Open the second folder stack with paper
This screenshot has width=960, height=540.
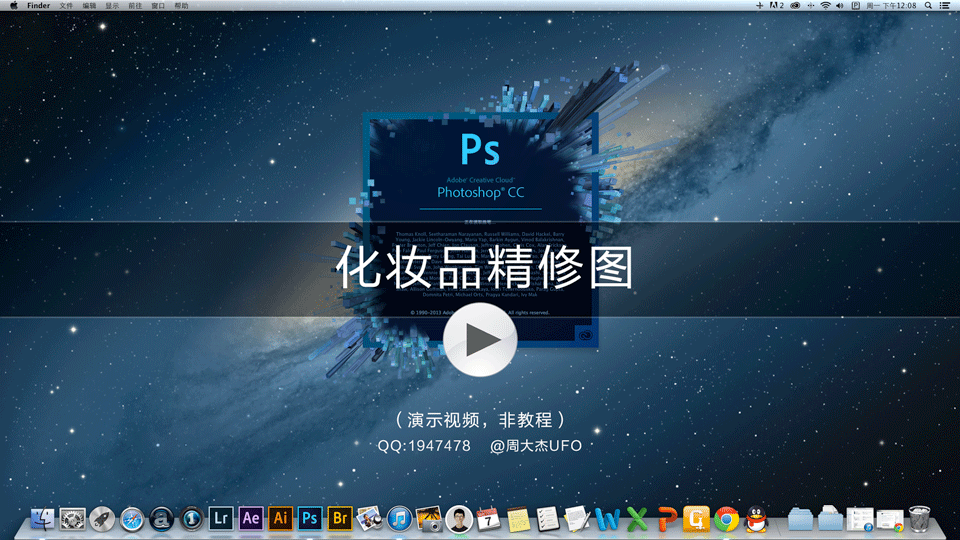pos(830,519)
